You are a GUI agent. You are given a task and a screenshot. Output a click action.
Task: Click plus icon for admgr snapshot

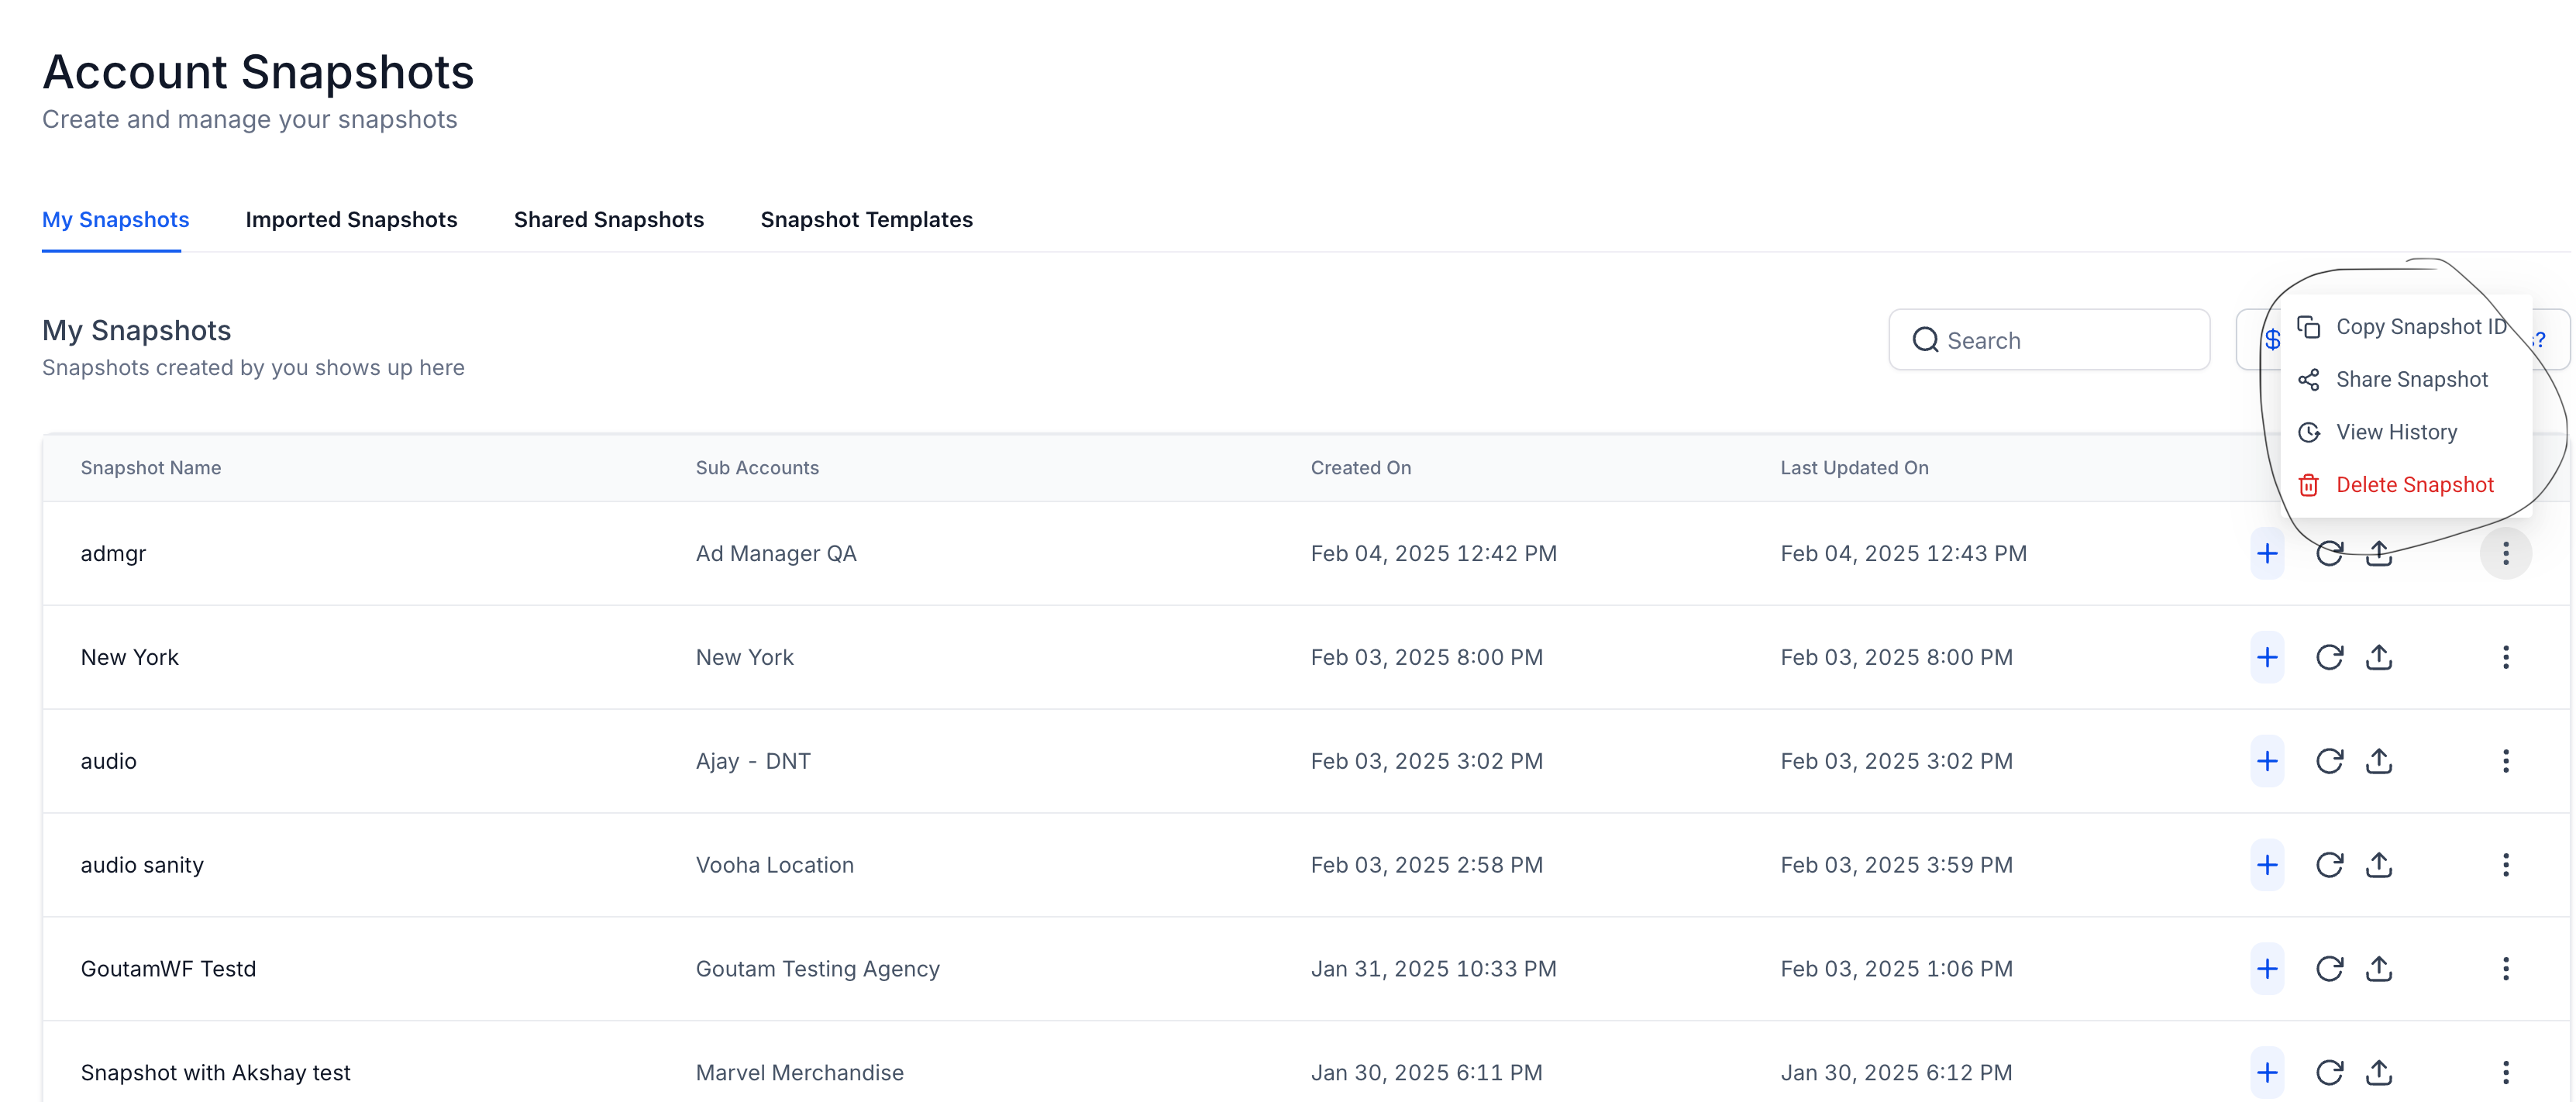(x=2267, y=553)
